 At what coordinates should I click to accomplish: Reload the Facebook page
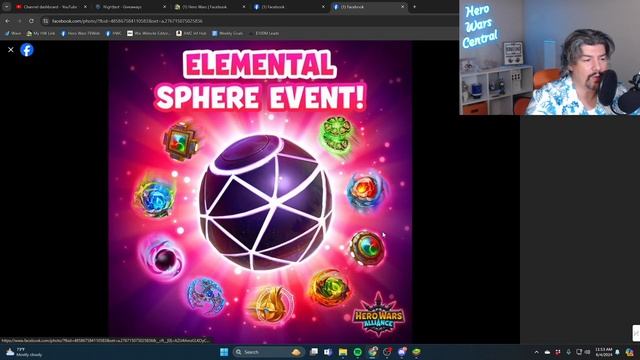click(x=31, y=21)
